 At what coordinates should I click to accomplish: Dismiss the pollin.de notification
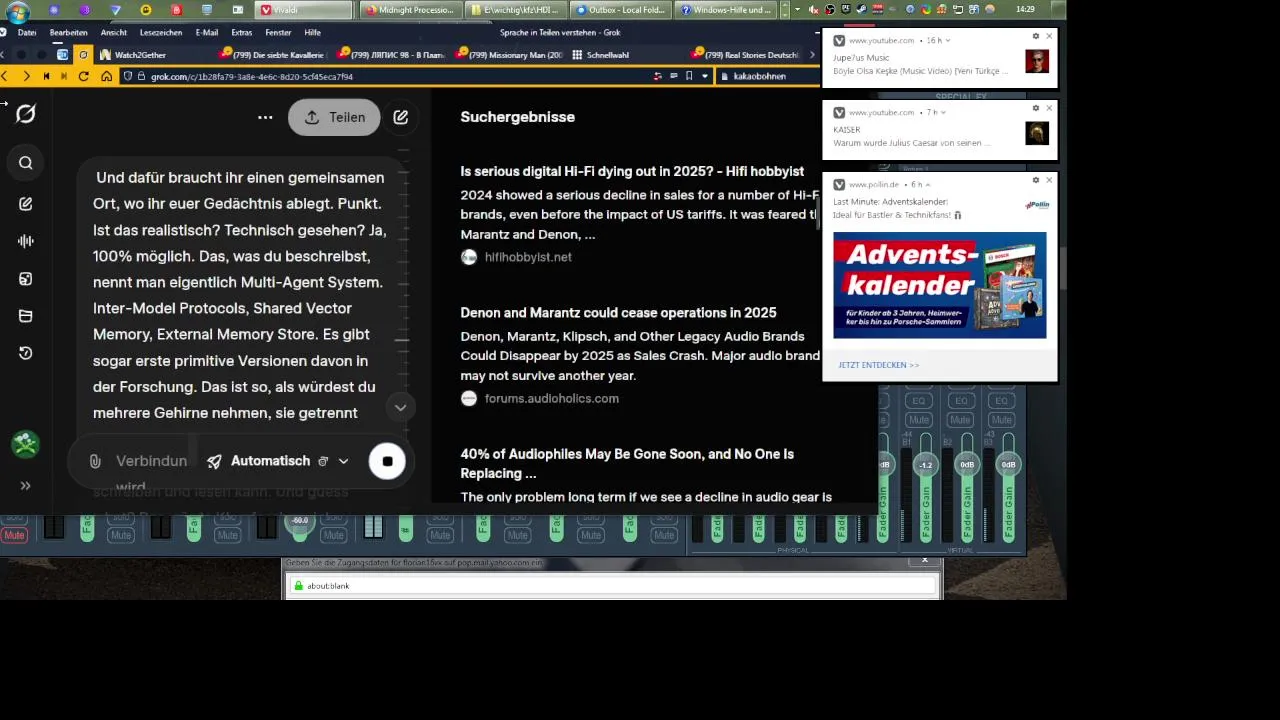[x=1049, y=180]
